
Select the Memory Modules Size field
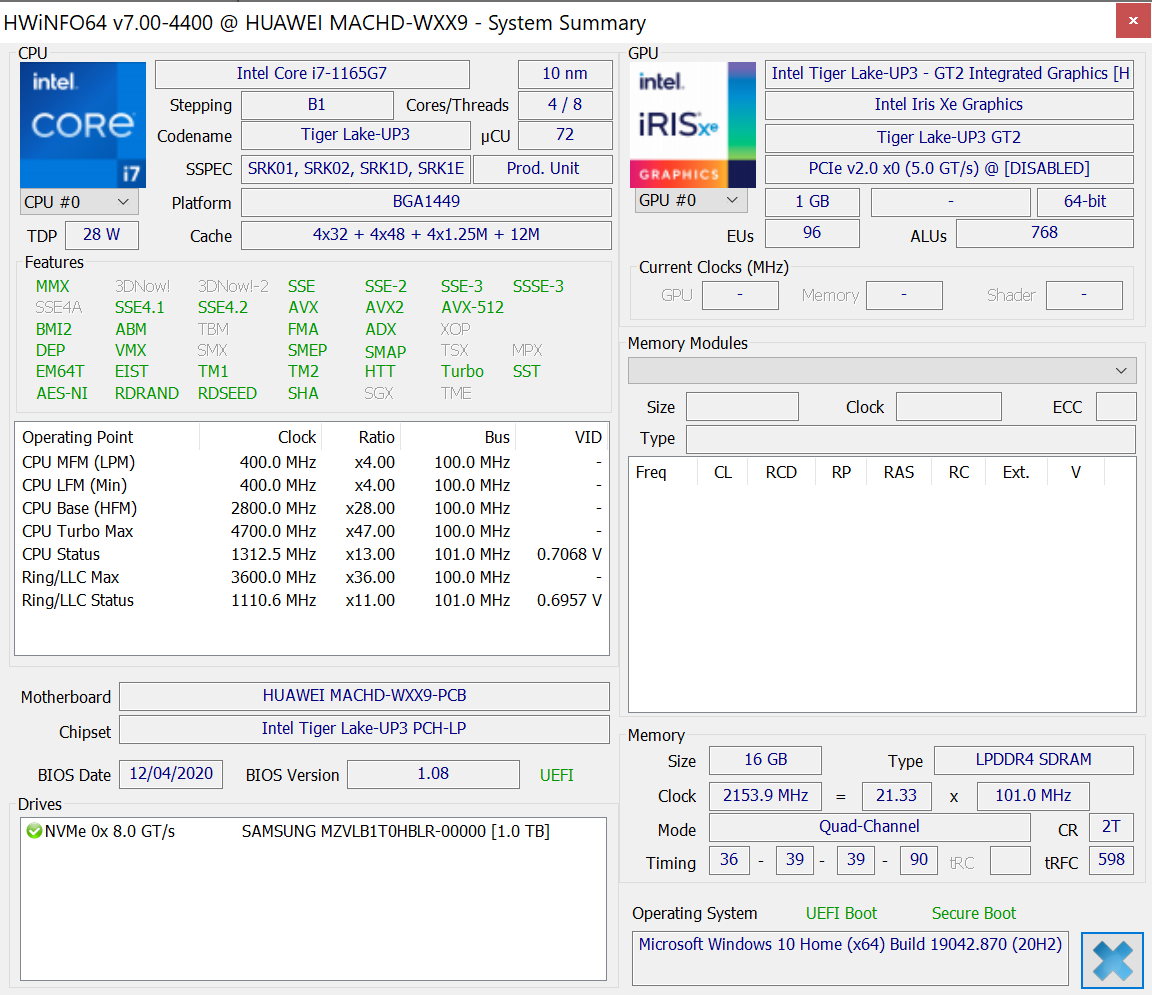pyautogui.click(x=742, y=406)
